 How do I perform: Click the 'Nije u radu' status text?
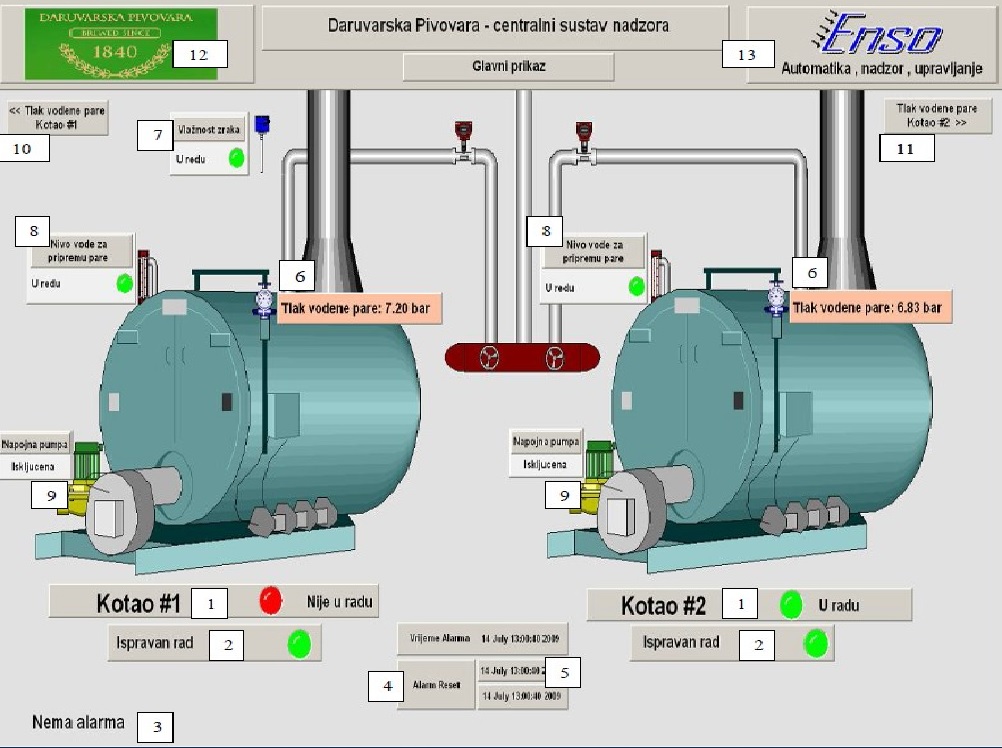[339, 602]
